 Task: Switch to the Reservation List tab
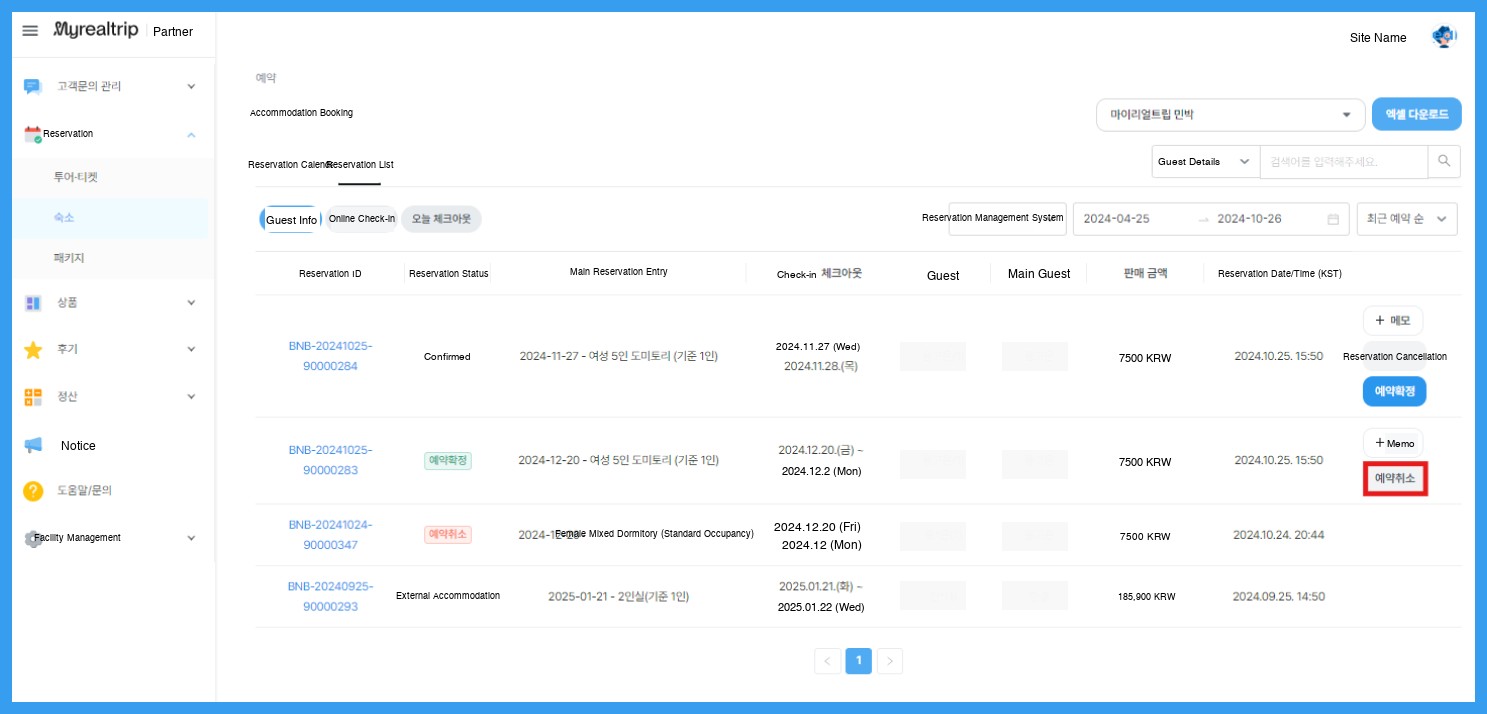361,165
